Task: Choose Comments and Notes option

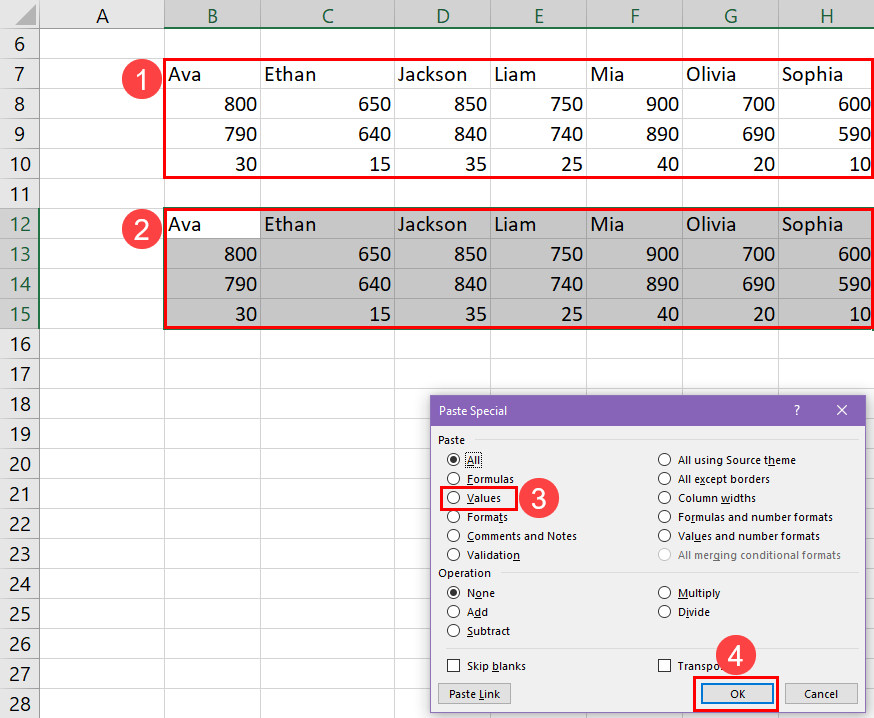Action: click(x=454, y=536)
